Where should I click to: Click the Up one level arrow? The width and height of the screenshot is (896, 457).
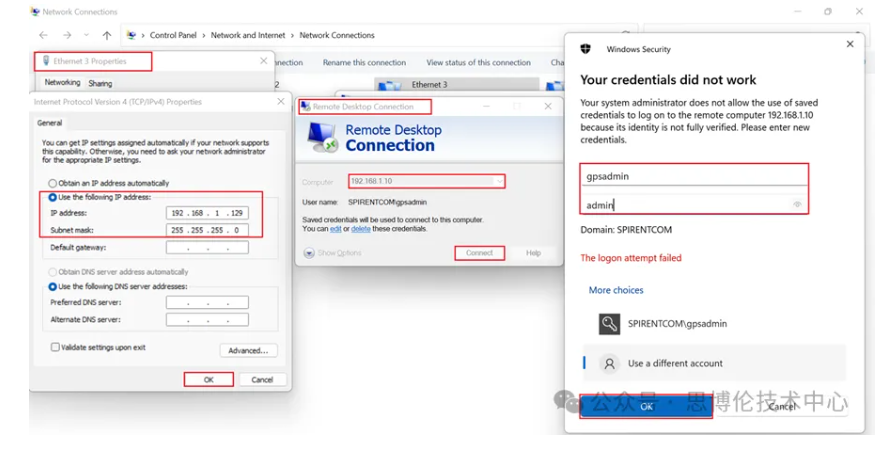coord(107,35)
